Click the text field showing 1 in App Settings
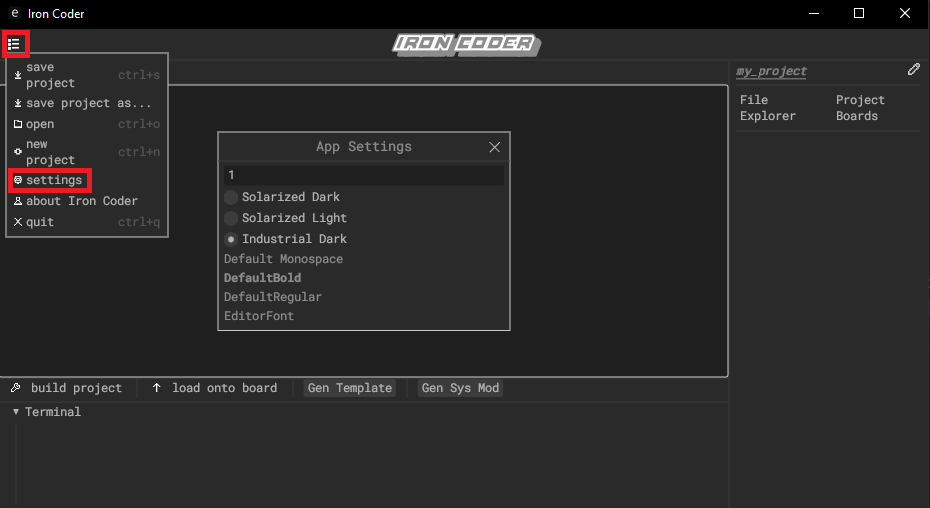The height and width of the screenshot is (508, 930). pos(363,175)
